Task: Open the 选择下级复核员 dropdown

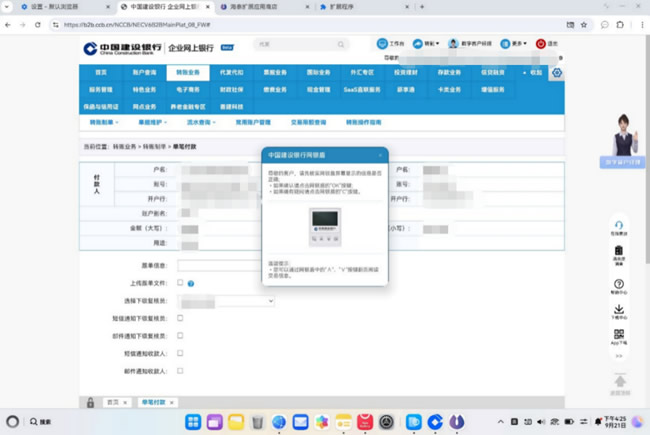Action: 226,301
